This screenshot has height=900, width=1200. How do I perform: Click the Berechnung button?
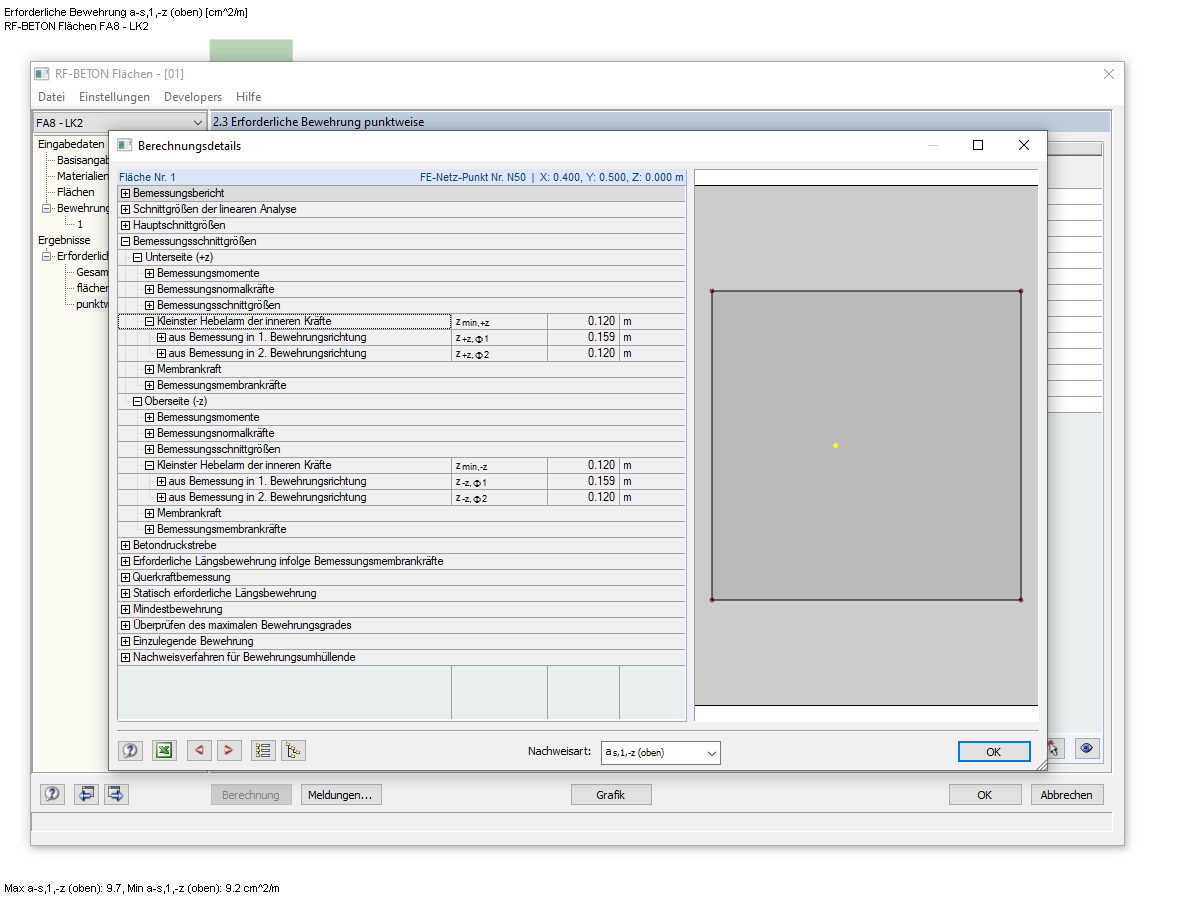(x=251, y=795)
